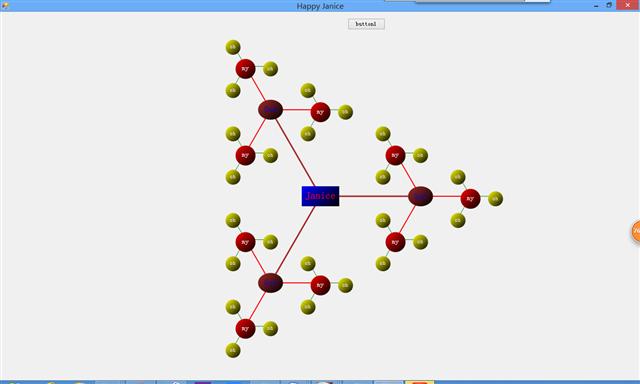Click the topmost red "my" node
The width and height of the screenshot is (640, 384).
click(x=245, y=69)
